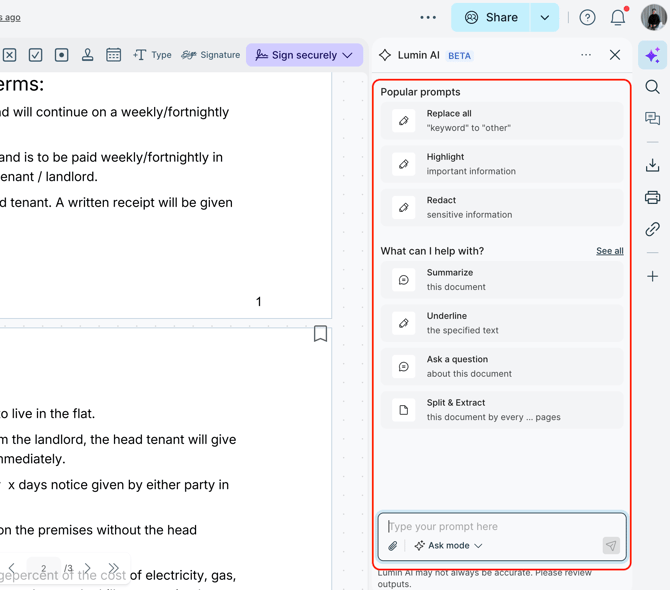Click the cross mark form field tool
Screen dimensions: 670x590
(x=9, y=55)
